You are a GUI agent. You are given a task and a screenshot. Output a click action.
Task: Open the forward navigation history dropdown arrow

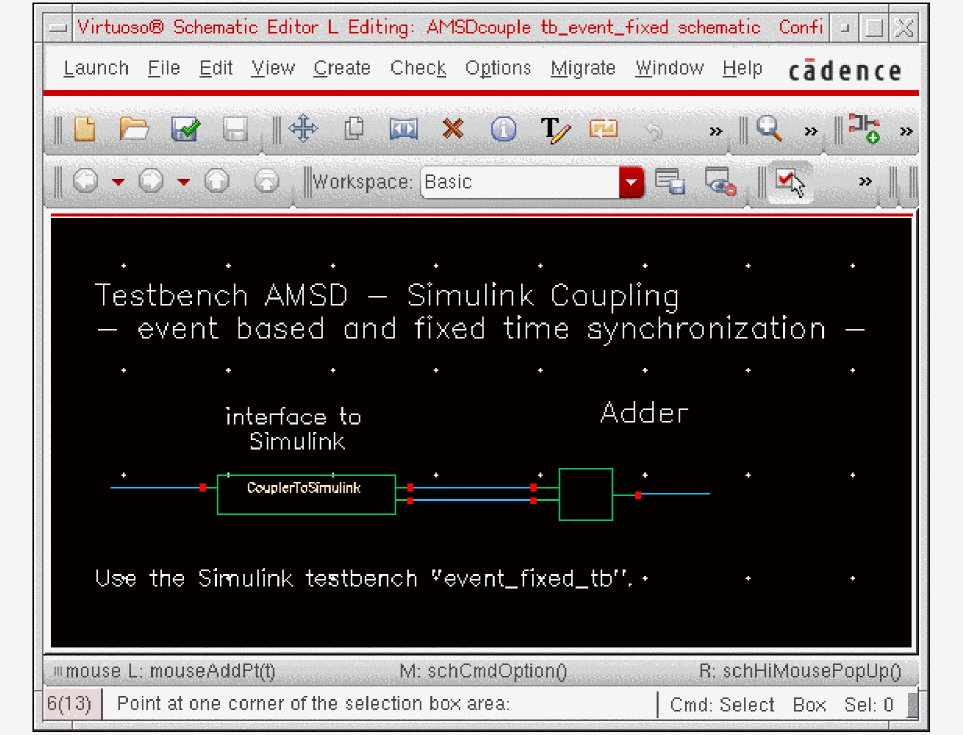point(183,182)
